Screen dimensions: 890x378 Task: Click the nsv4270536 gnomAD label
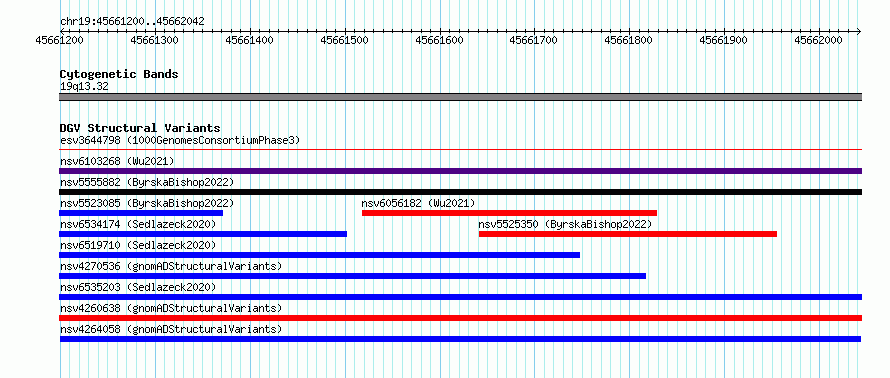coord(171,266)
